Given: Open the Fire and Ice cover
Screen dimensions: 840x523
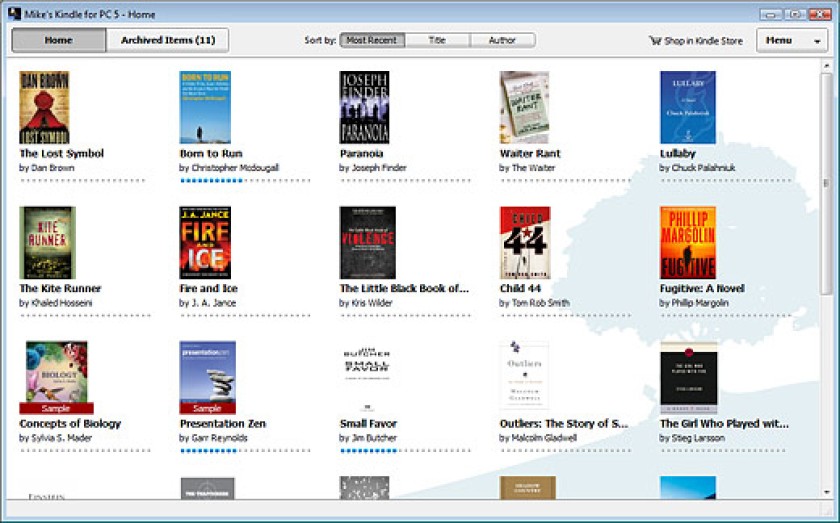Looking at the screenshot, I should tap(205, 243).
